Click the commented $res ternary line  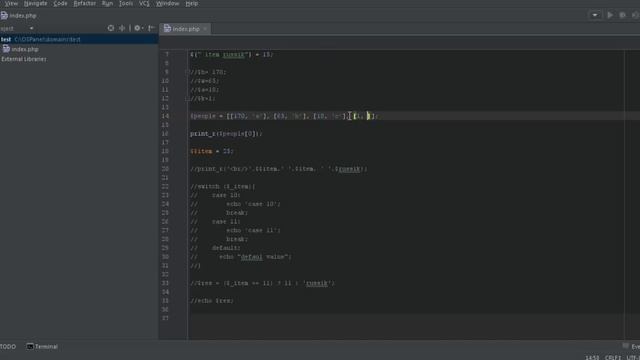(x=262, y=283)
